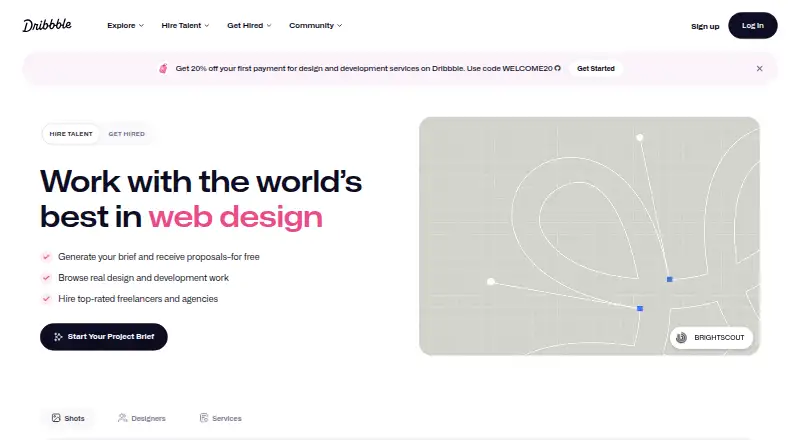
Task: Expand the Explore dropdown menu
Action: coord(126,26)
